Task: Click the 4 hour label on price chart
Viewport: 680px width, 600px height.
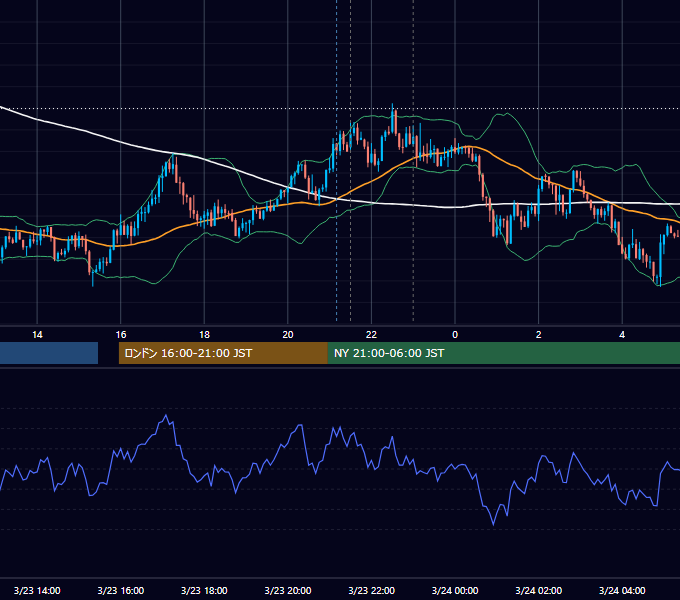Action: [x=622, y=335]
